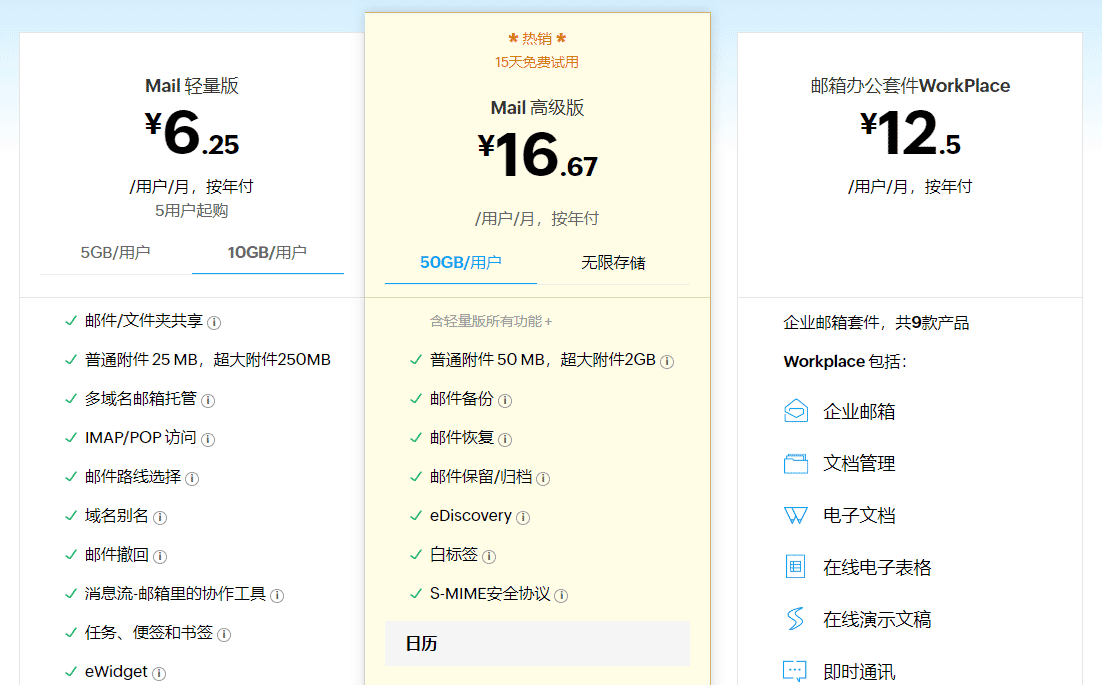Screen dimensions: 1102x685
Task: Click the 企业邮箱 product label
Action: (859, 411)
